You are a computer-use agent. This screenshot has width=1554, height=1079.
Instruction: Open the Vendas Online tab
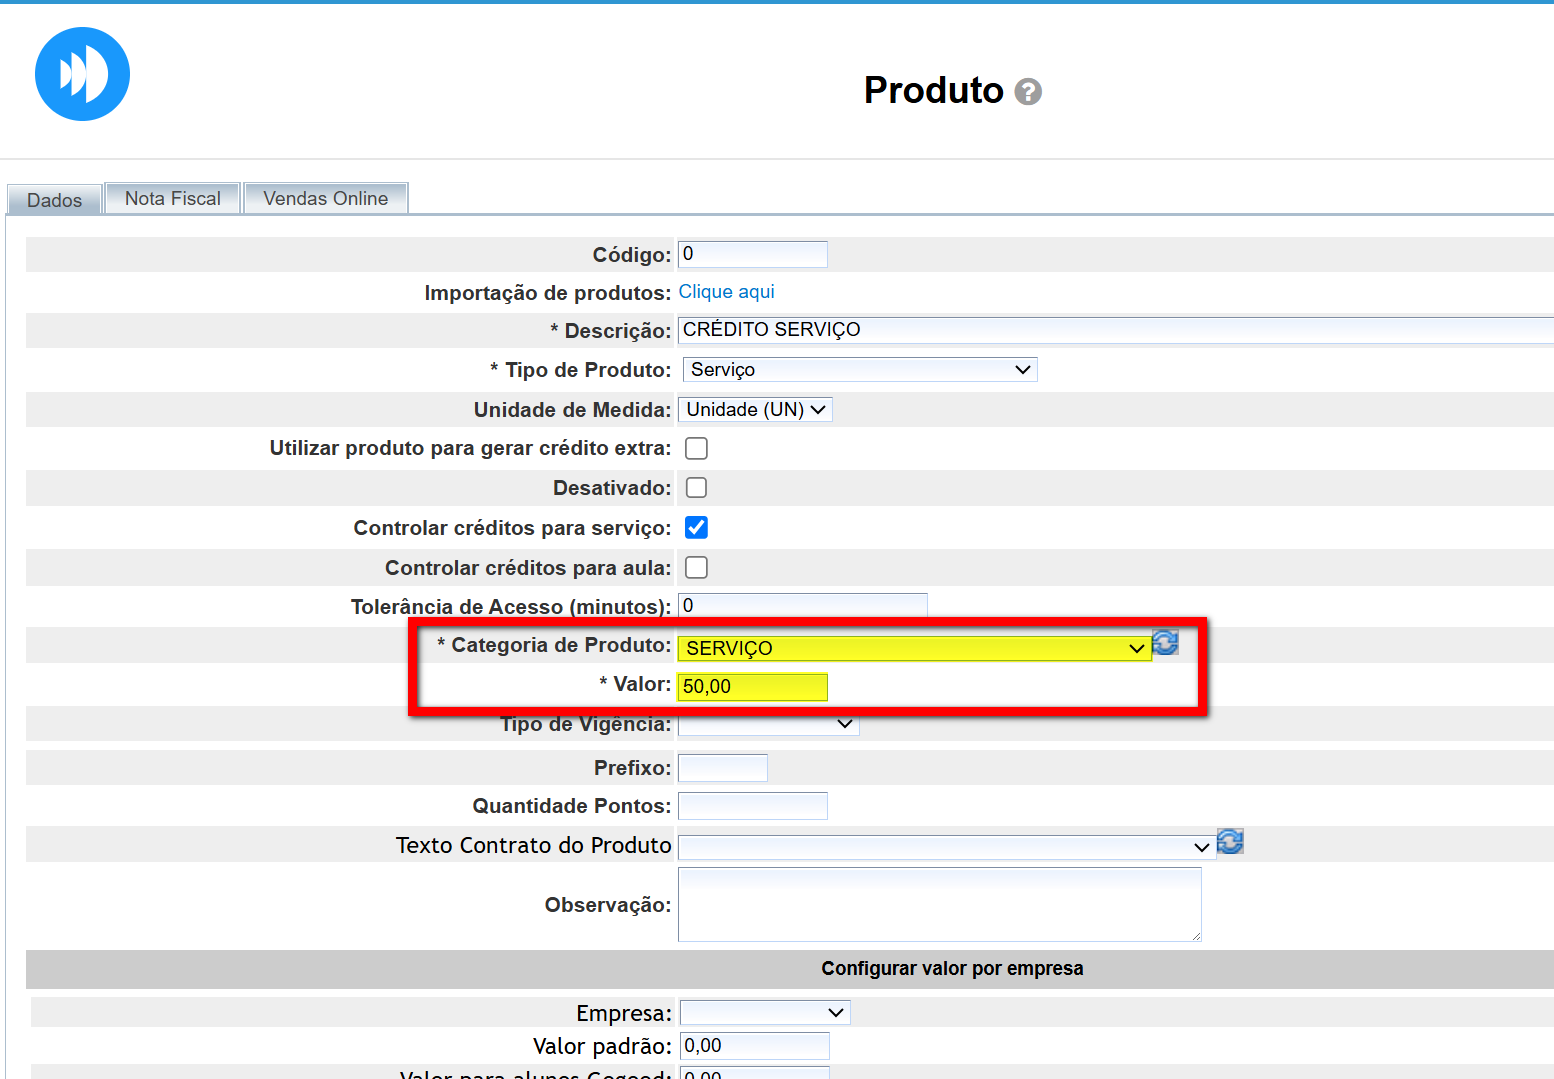tap(325, 198)
